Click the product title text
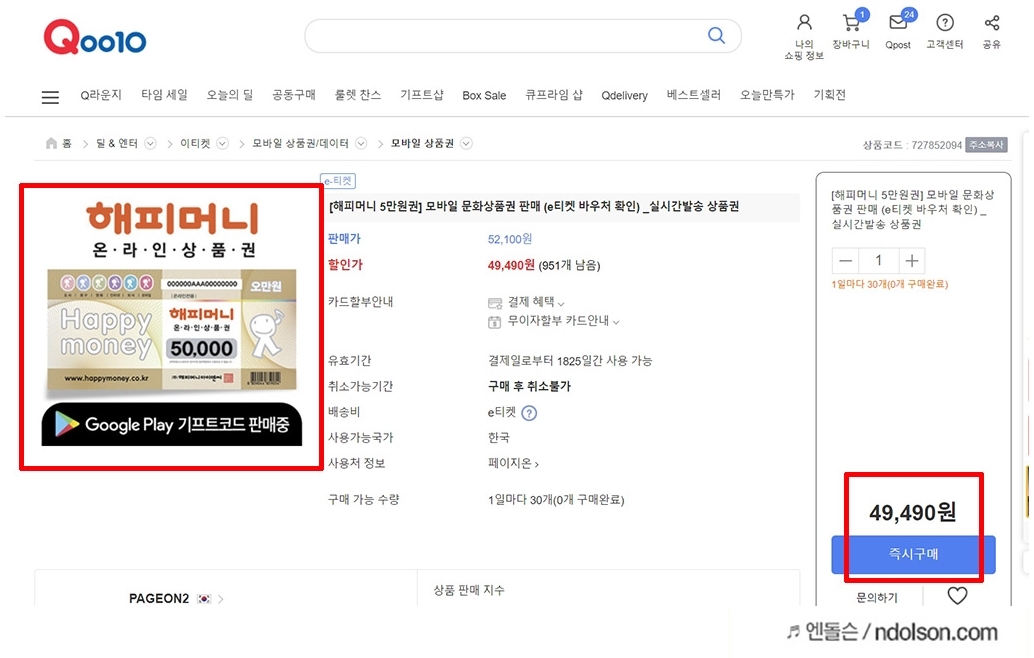 click(533, 206)
